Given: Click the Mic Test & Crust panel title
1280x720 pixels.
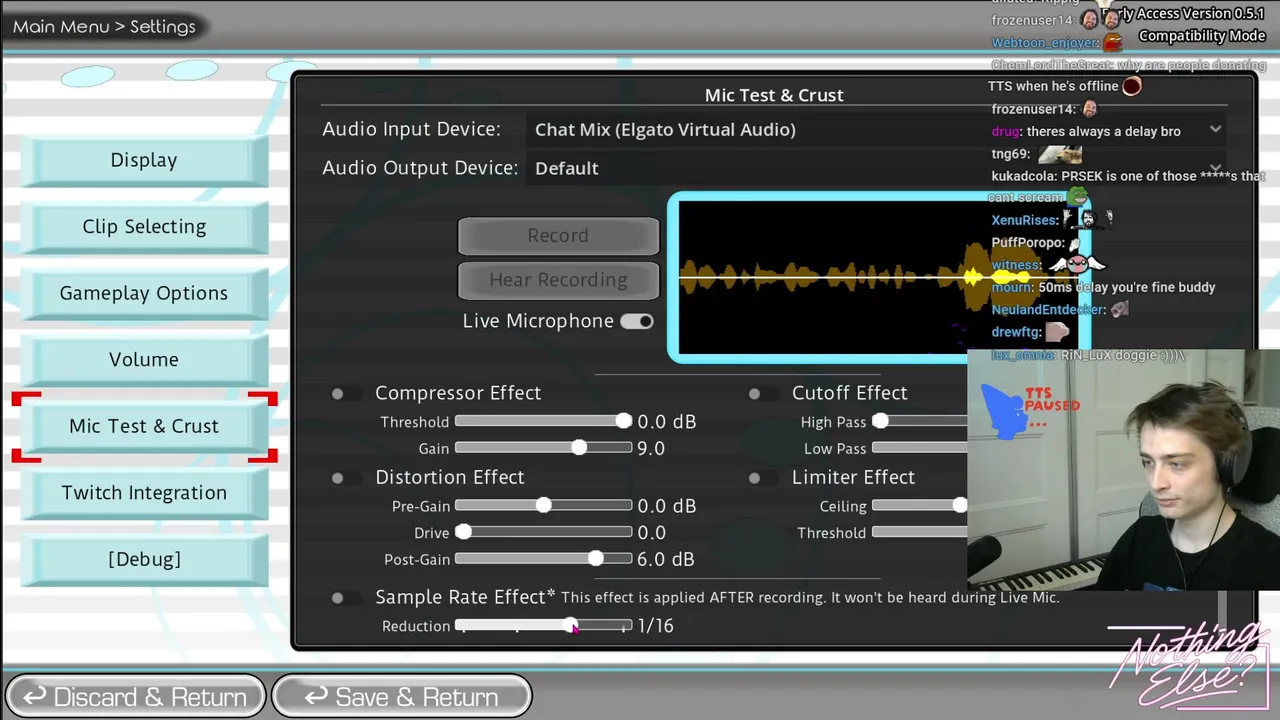Looking at the screenshot, I should (x=774, y=95).
